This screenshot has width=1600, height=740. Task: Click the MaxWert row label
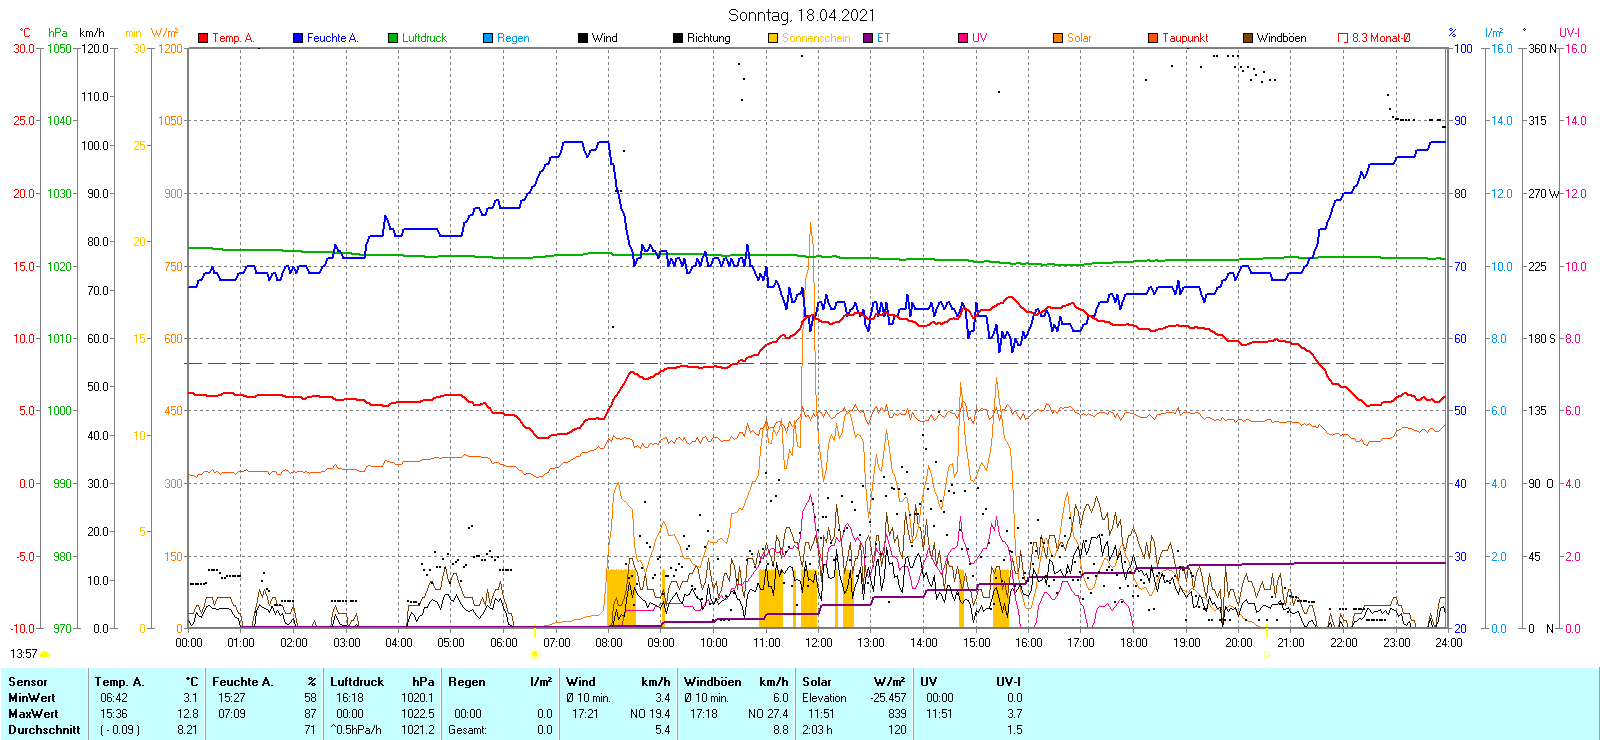(34, 714)
